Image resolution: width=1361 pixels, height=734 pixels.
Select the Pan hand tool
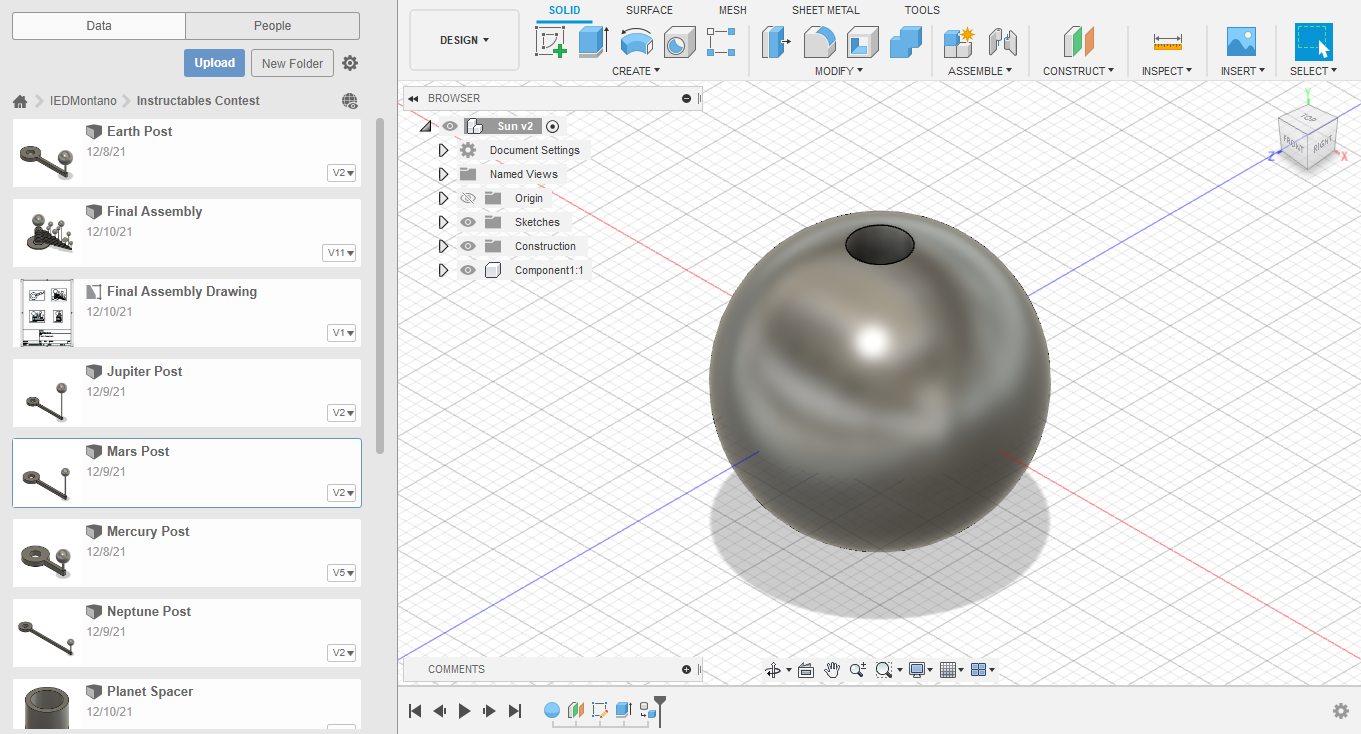(831, 670)
